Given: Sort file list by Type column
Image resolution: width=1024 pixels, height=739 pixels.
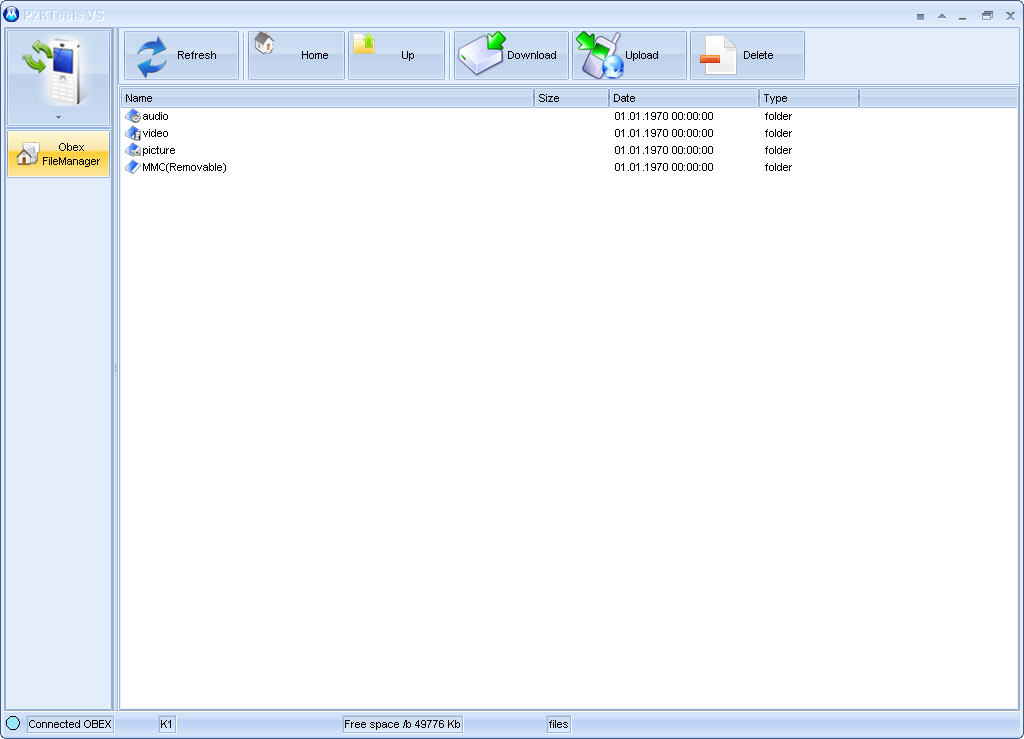Looking at the screenshot, I should click(808, 98).
